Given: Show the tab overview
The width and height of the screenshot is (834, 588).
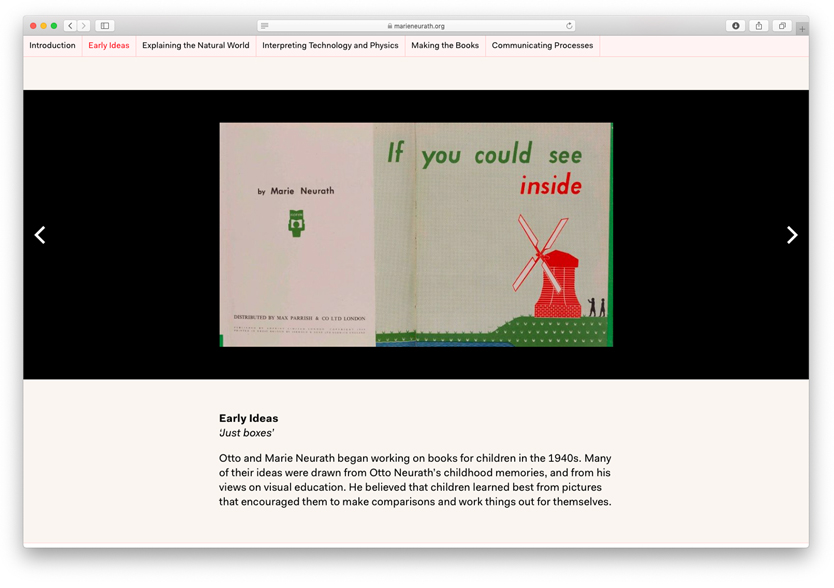Looking at the screenshot, I should [x=782, y=26].
